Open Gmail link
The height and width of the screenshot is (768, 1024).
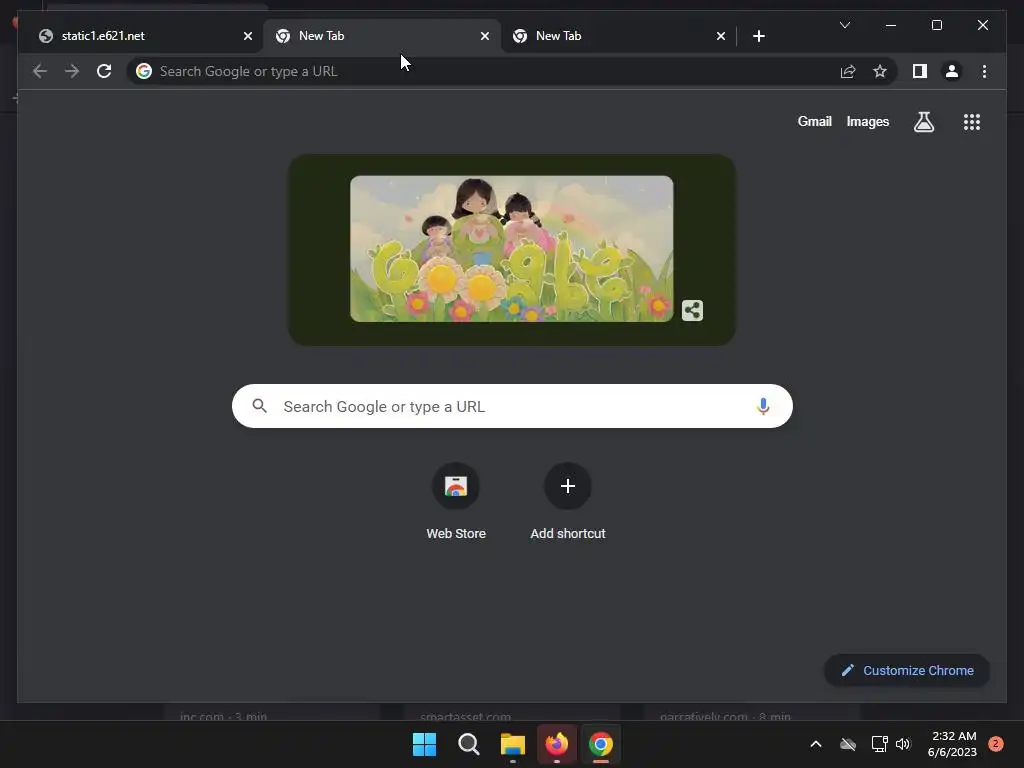(x=814, y=121)
